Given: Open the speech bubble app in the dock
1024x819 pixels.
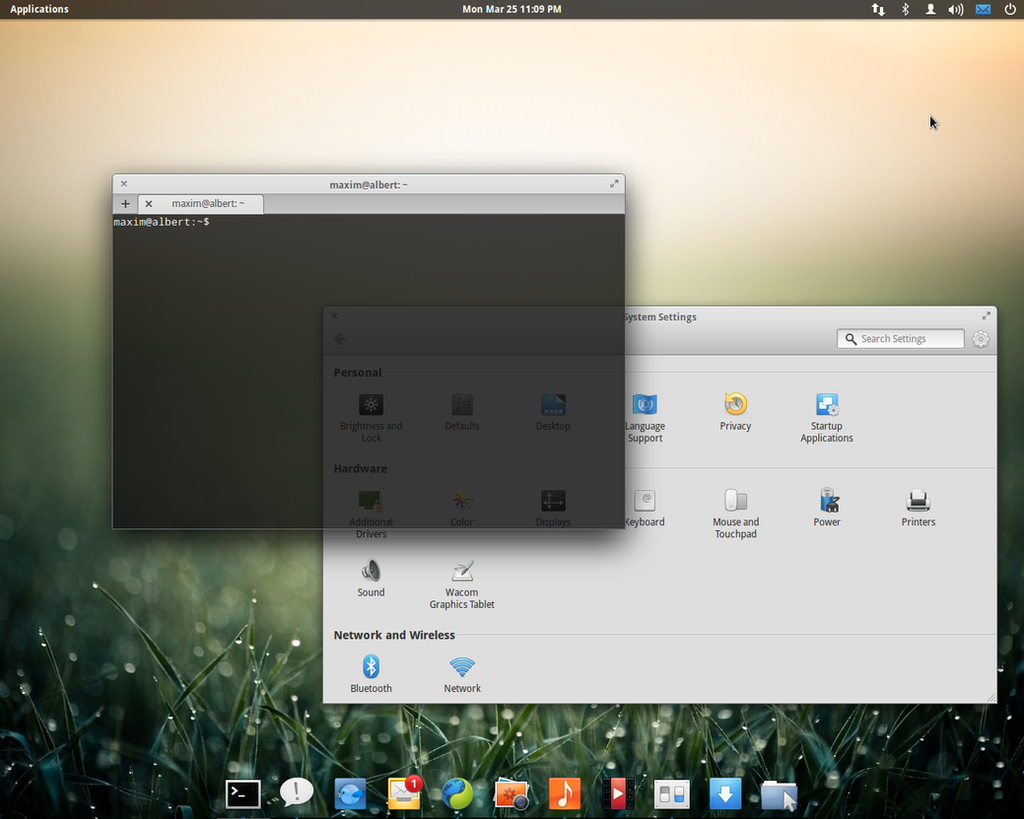Looking at the screenshot, I should [x=296, y=793].
